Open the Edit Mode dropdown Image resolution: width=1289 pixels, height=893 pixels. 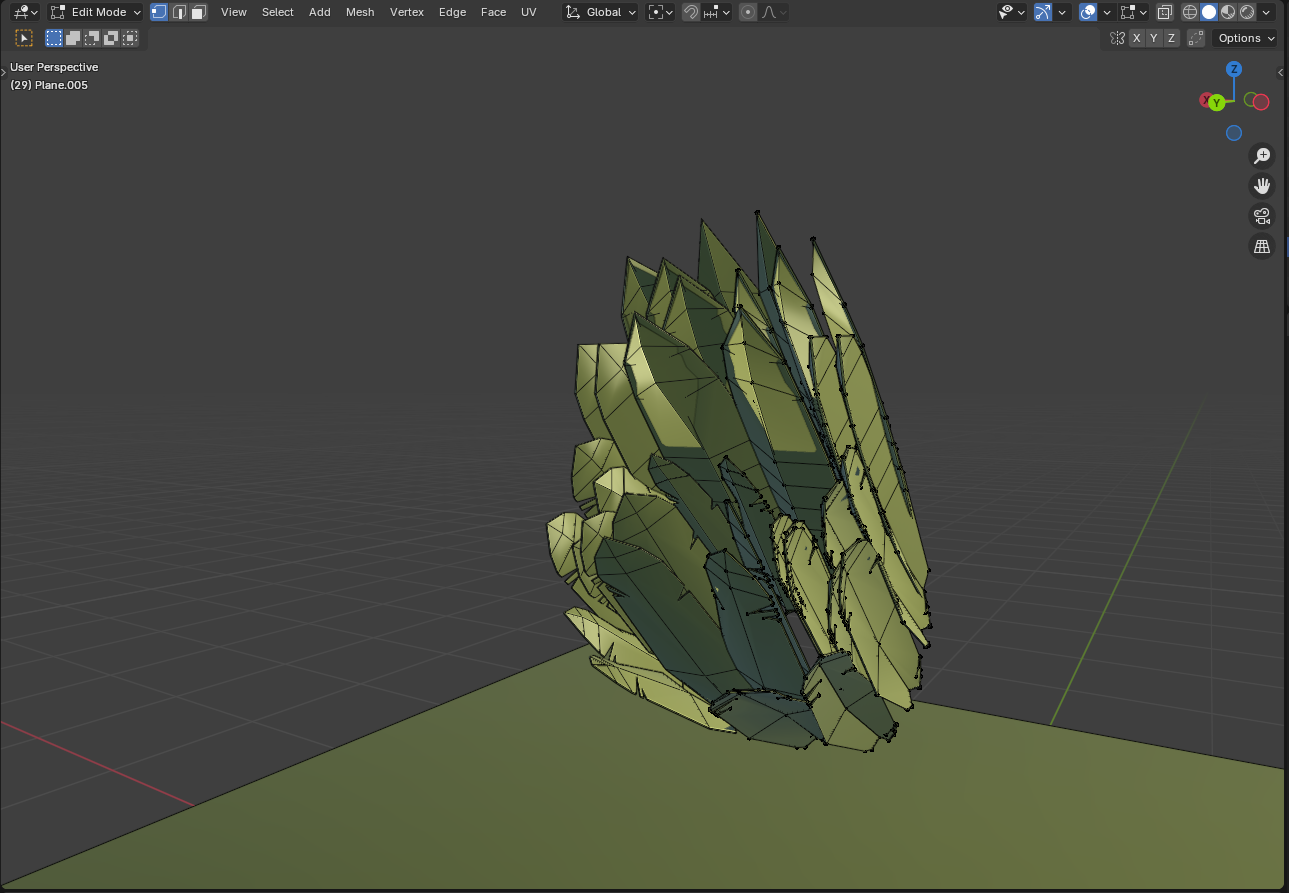click(x=96, y=12)
